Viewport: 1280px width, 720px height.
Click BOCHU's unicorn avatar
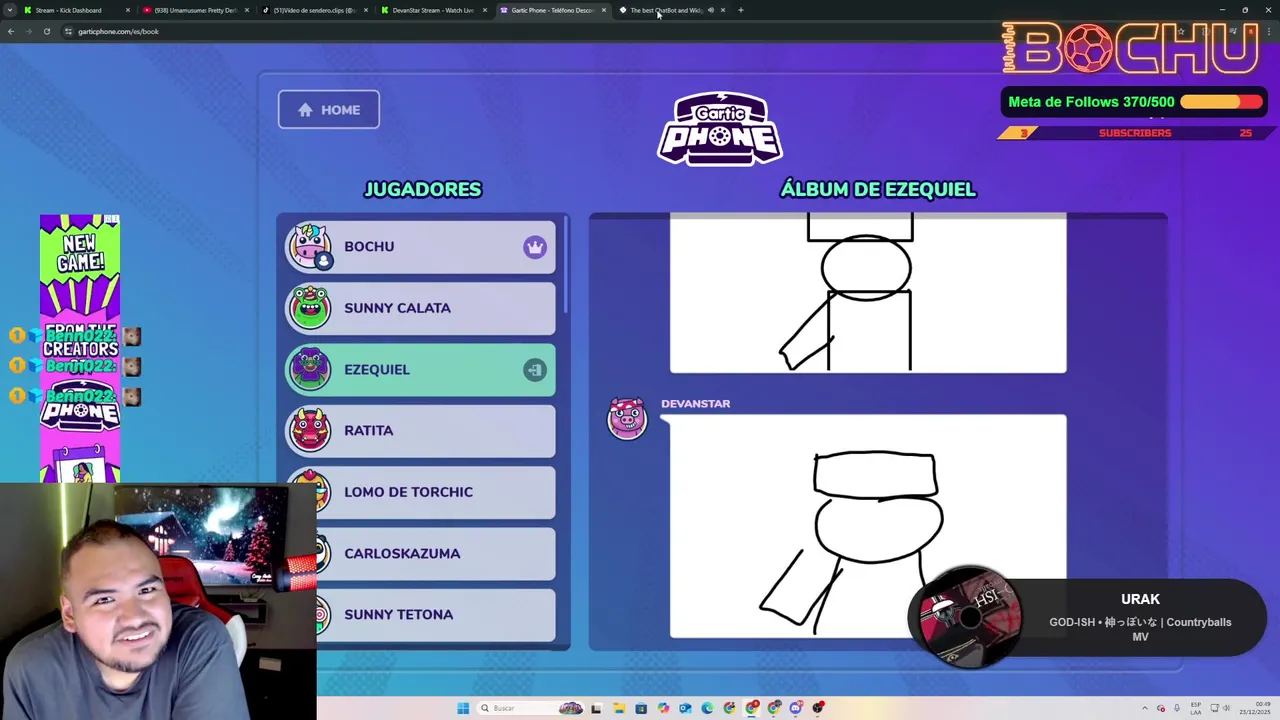[309, 246]
